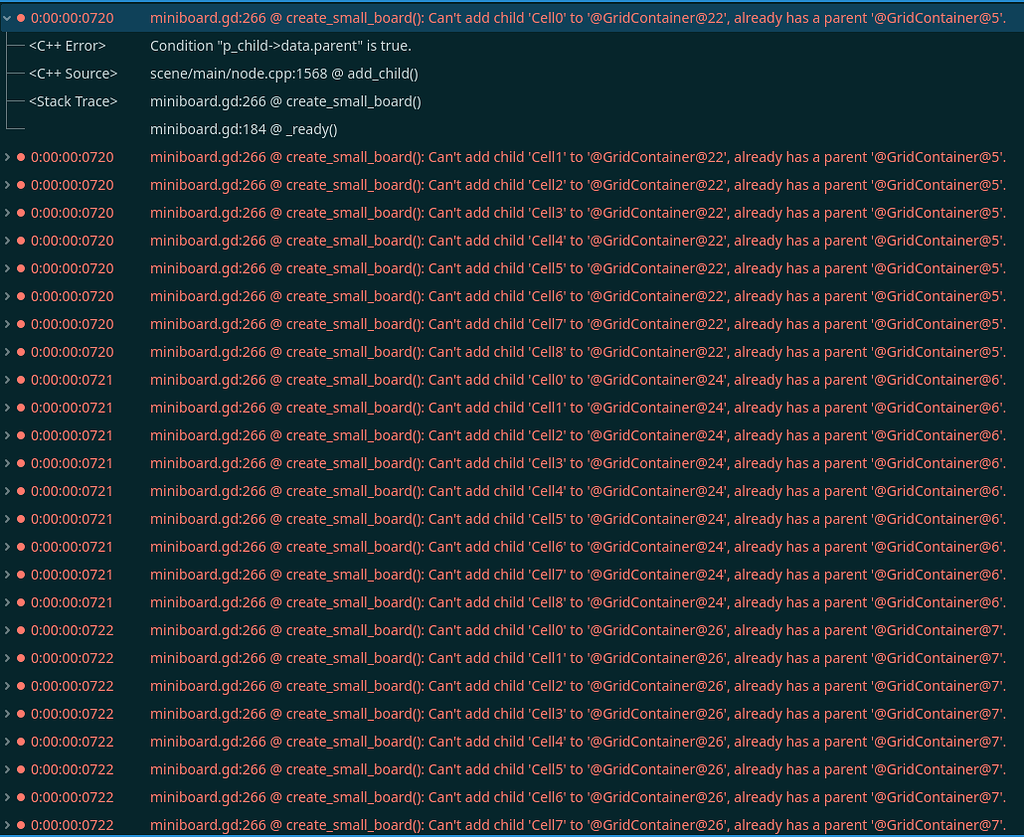Screen dimensions: 1024x837
Task: Select the error icon on the Cell4 GridContainer@24 row
Action: click(22, 491)
